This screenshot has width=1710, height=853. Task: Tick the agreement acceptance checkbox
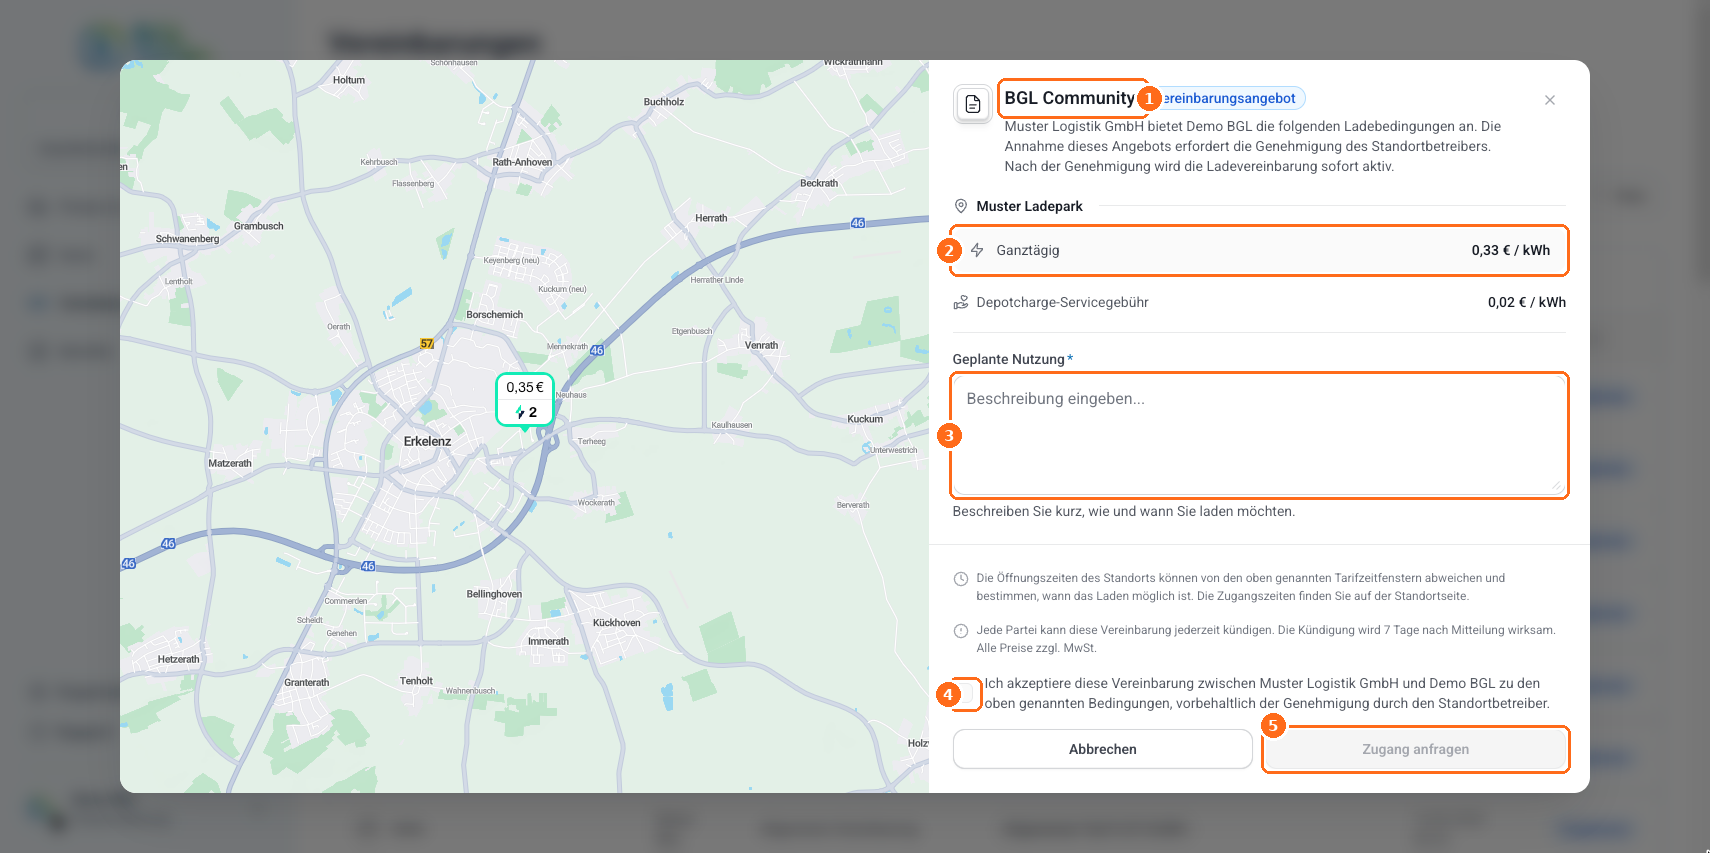[x=964, y=693]
